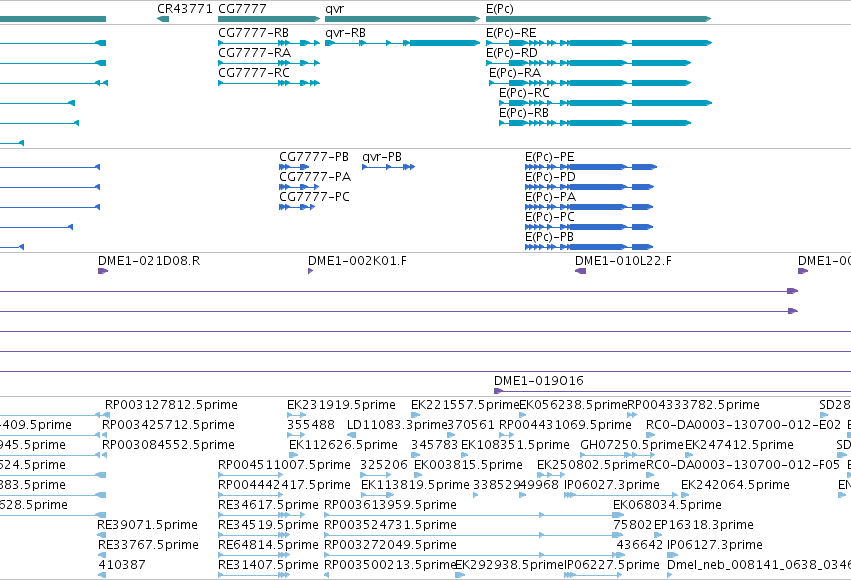Click EST GH07250.5prime
The width and height of the screenshot is (851, 580).
pos(617,455)
